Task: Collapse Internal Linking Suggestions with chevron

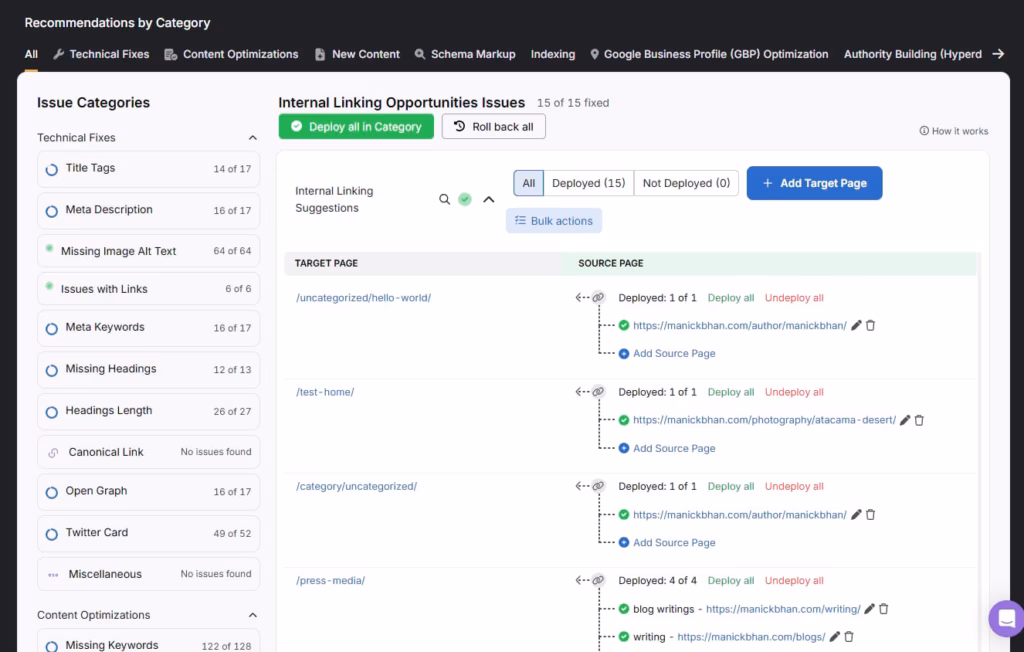Action: click(489, 199)
